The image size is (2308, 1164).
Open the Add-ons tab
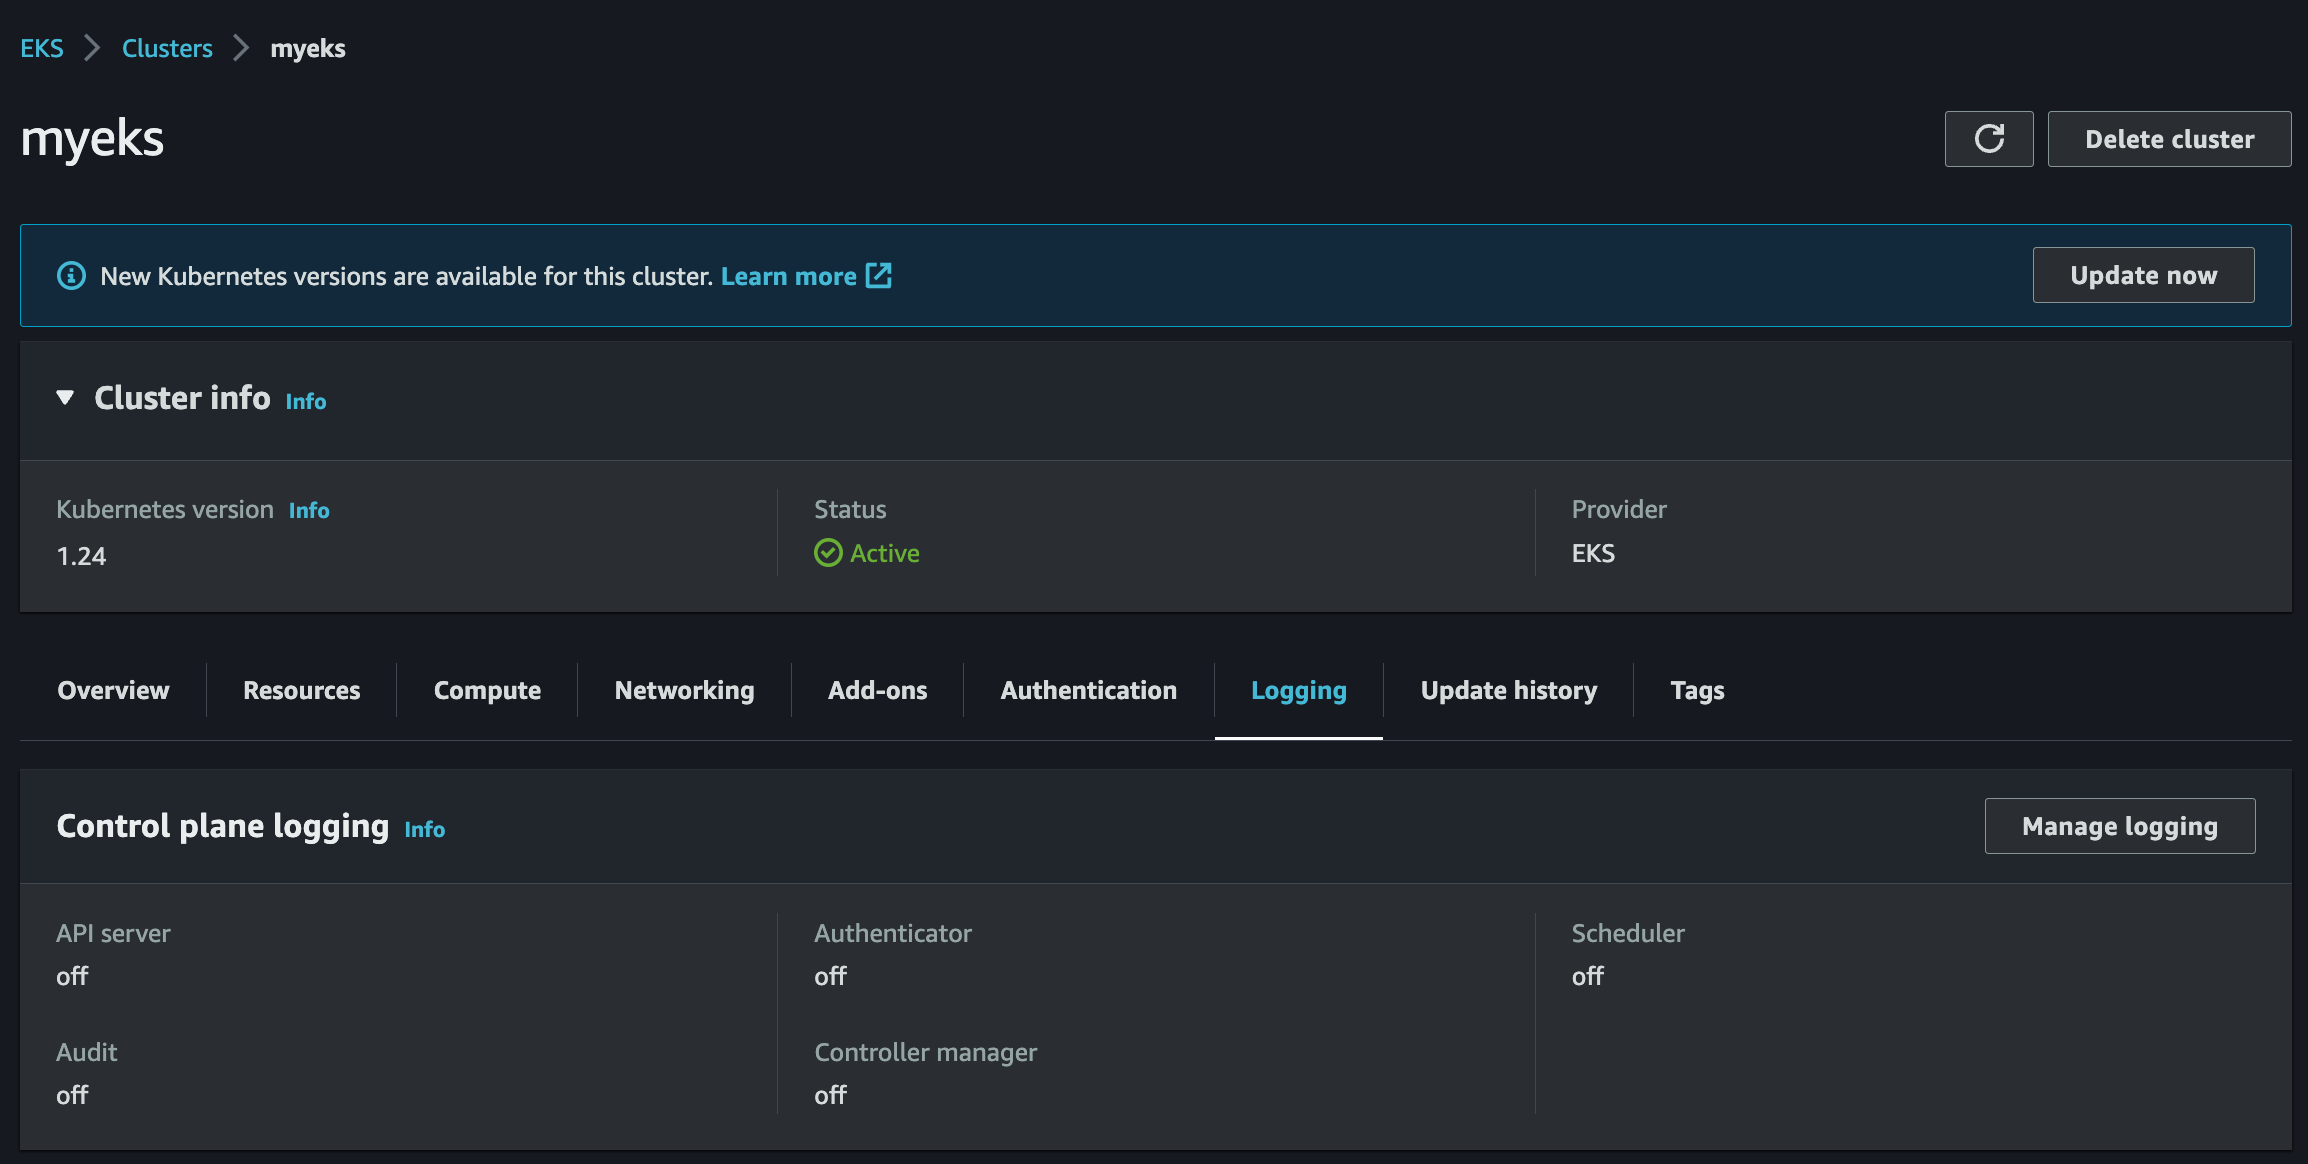877,691
